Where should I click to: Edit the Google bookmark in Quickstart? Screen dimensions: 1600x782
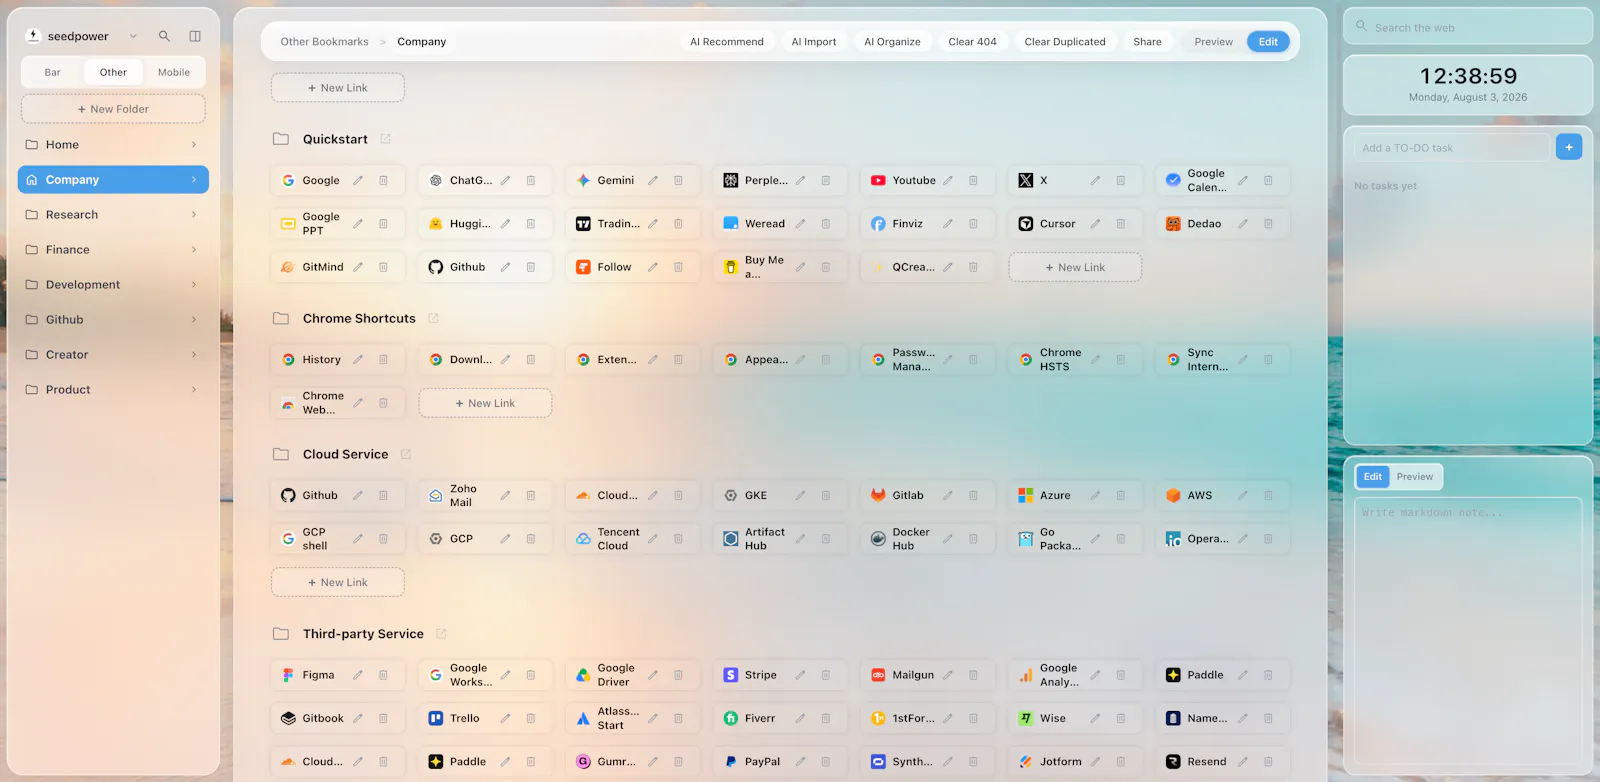pyautogui.click(x=358, y=181)
